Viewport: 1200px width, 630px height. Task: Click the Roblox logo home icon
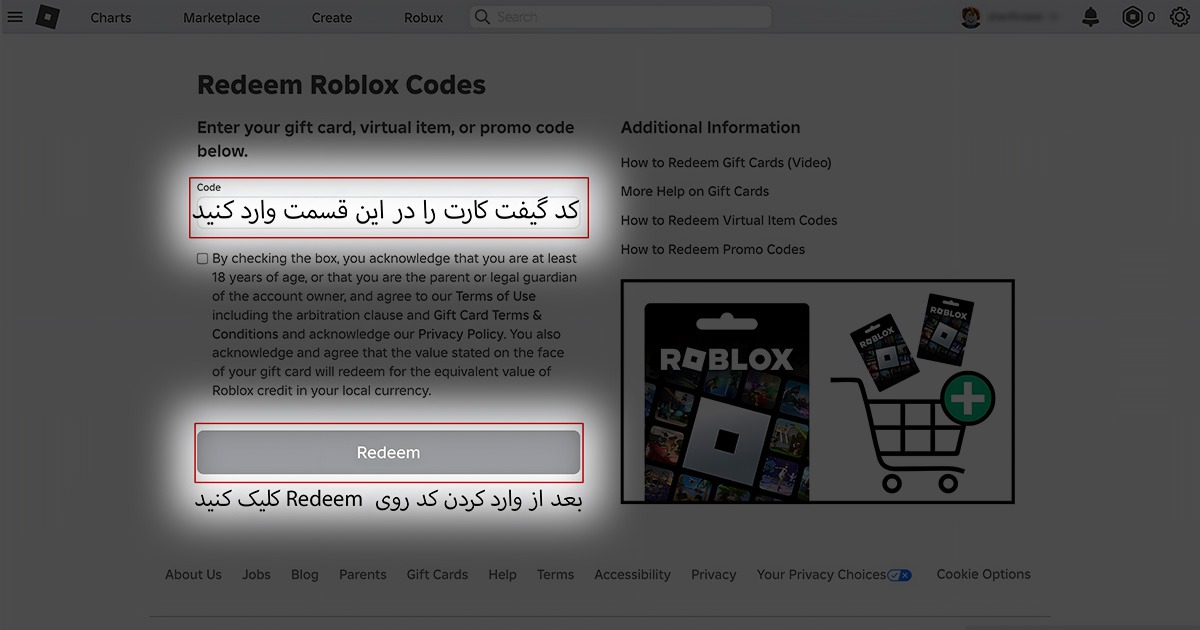click(x=47, y=17)
